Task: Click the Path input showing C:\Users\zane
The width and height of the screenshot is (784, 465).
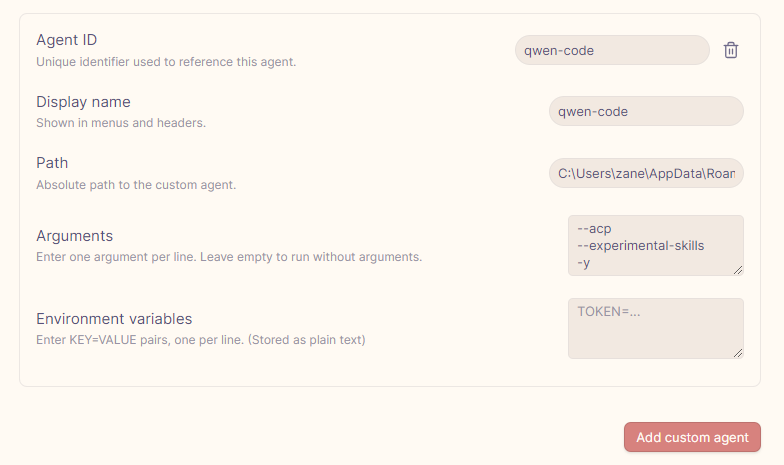Action: click(x=645, y=173)
